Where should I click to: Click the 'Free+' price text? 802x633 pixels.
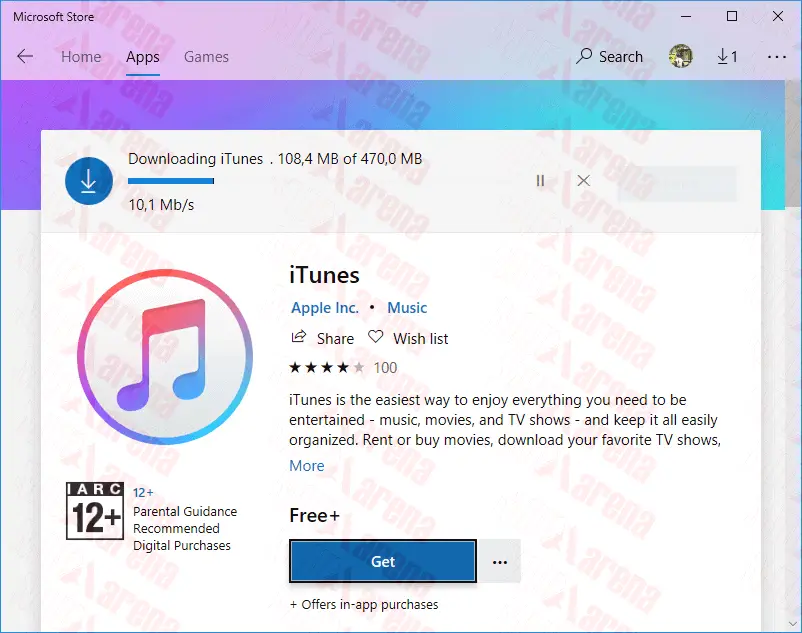tap(314, 515)
